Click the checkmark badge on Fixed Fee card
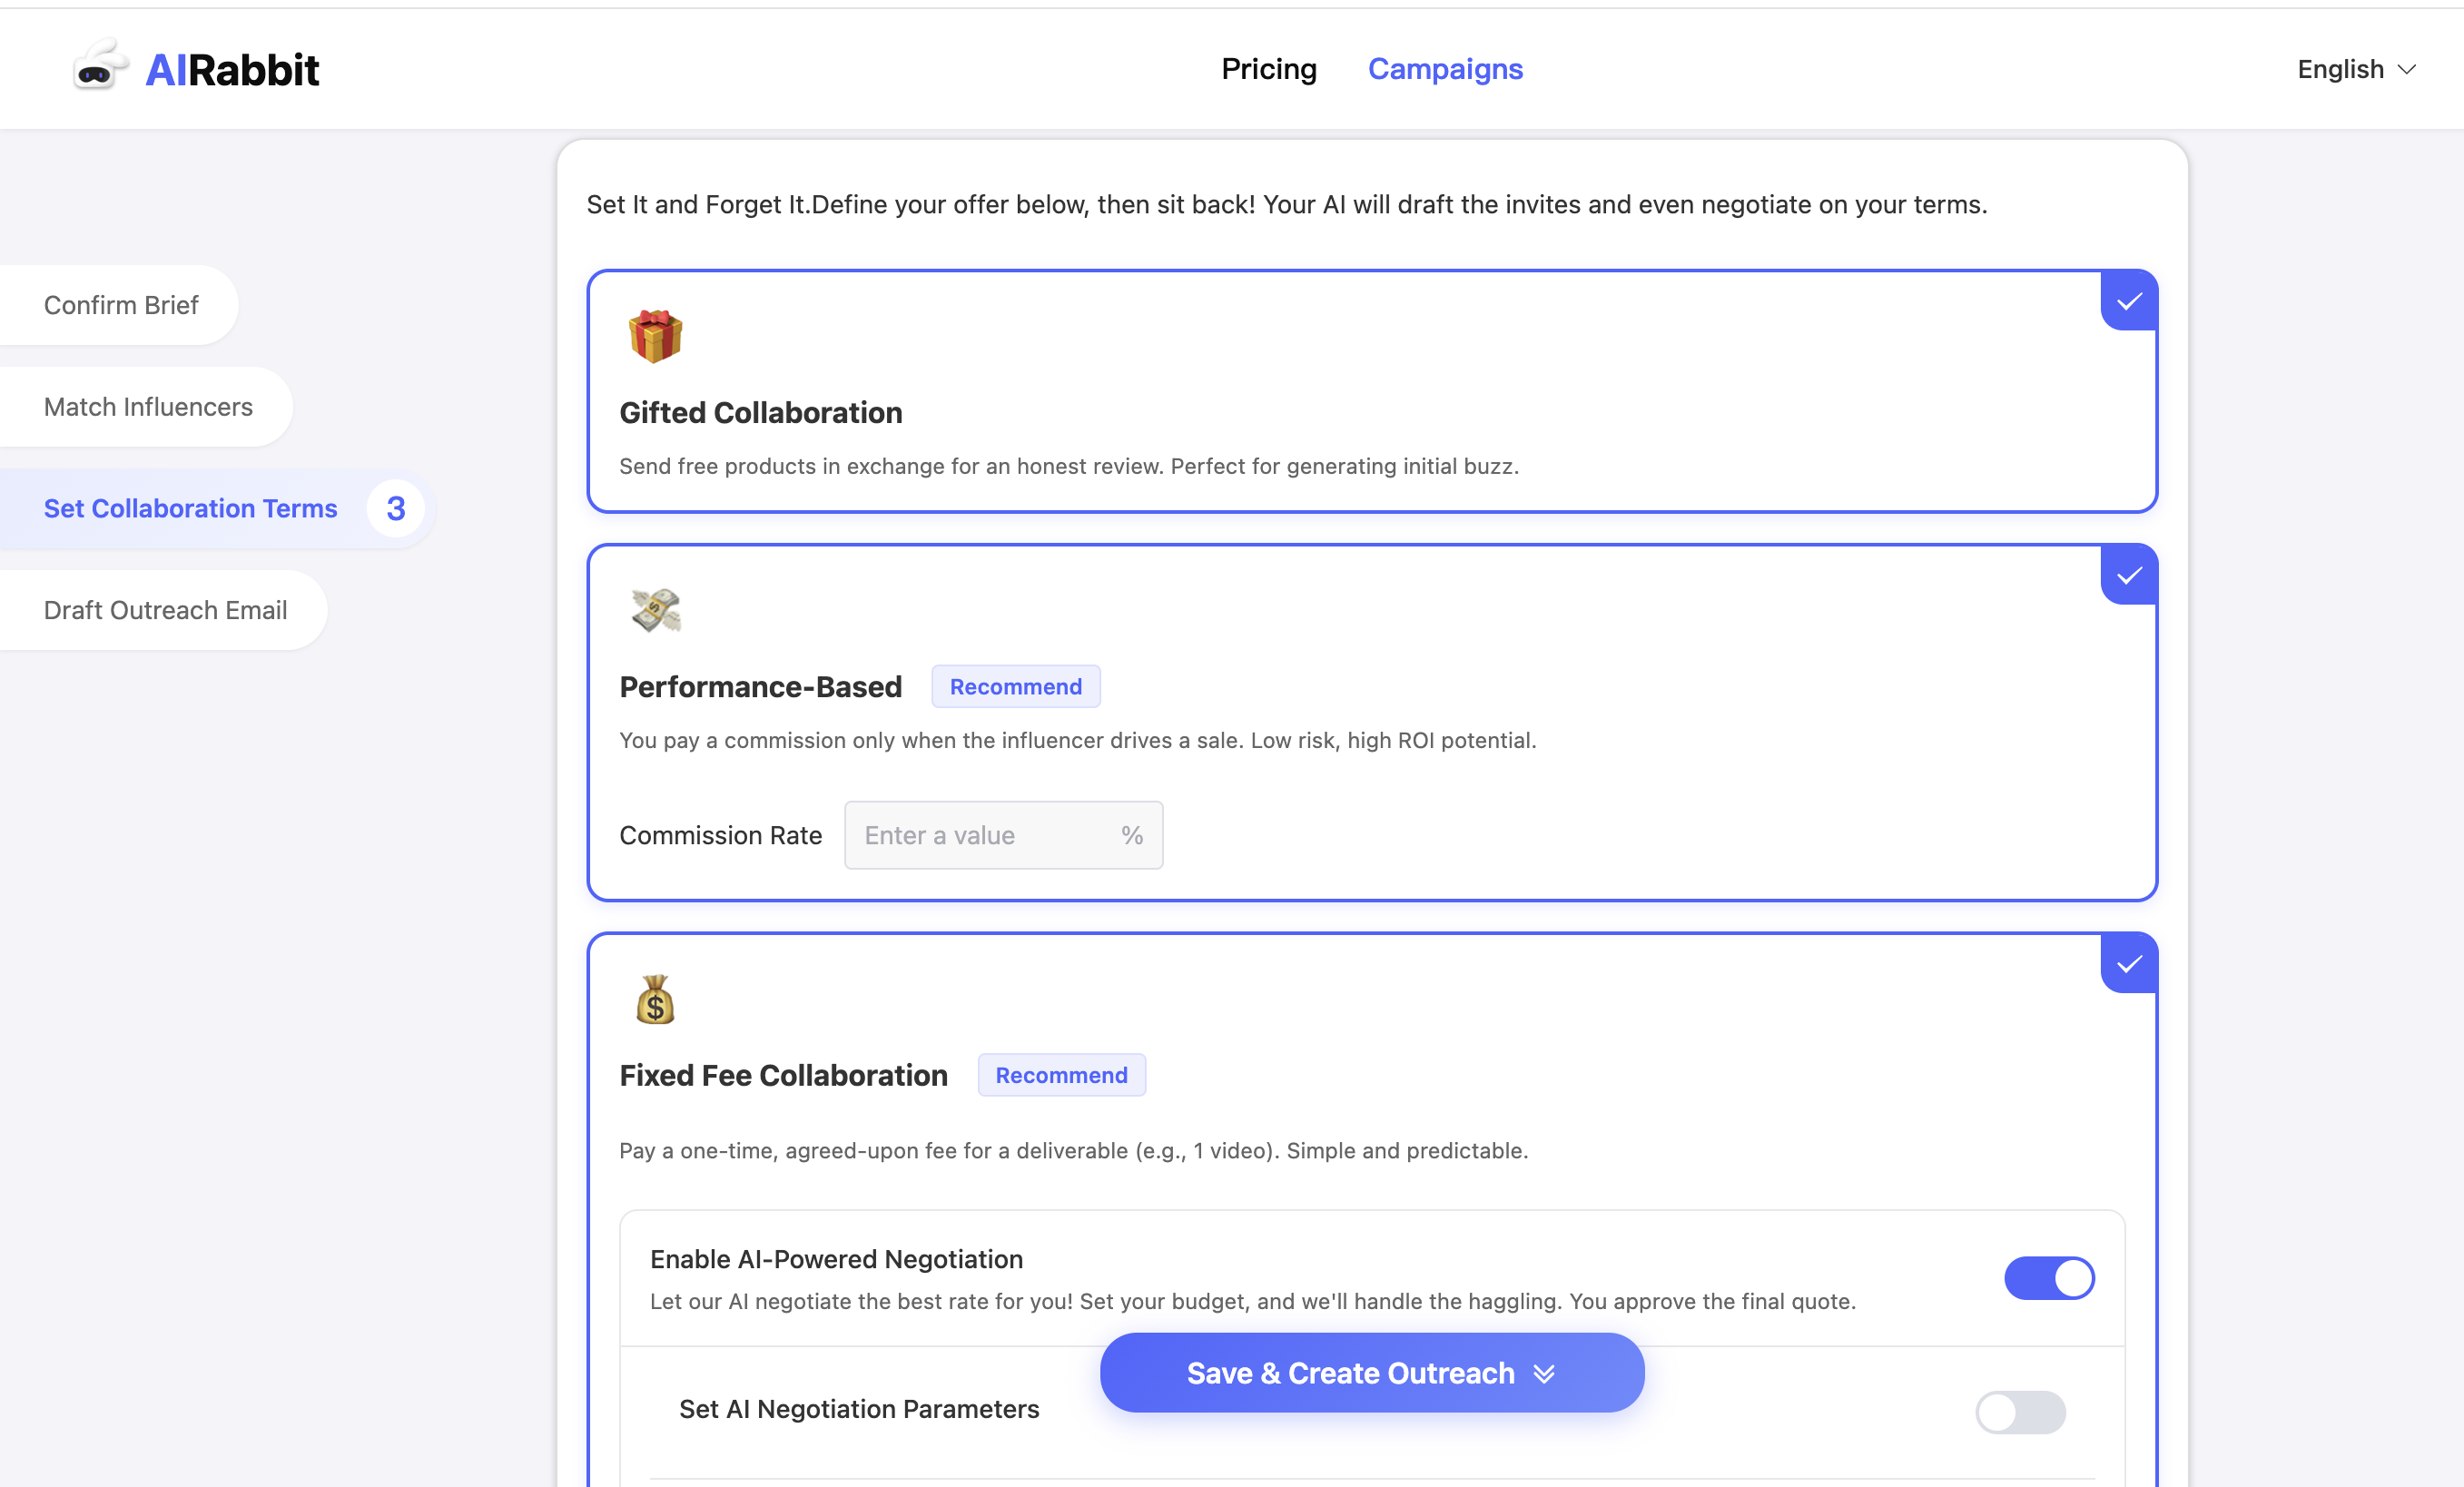 pos(2129,963)
